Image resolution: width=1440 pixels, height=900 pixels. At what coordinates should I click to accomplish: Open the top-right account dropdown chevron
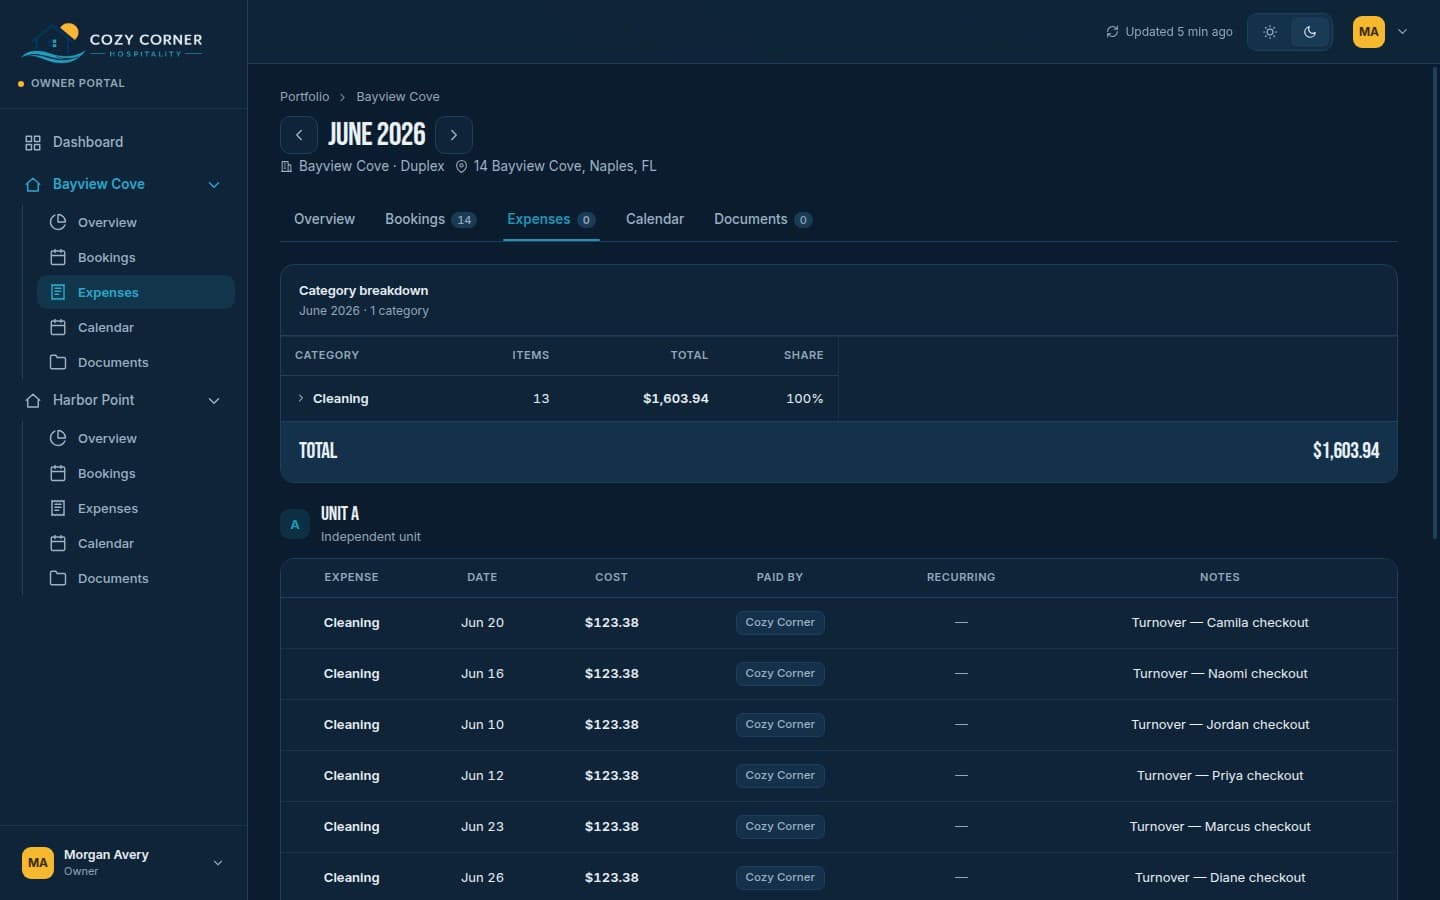tap(1403, 32)
